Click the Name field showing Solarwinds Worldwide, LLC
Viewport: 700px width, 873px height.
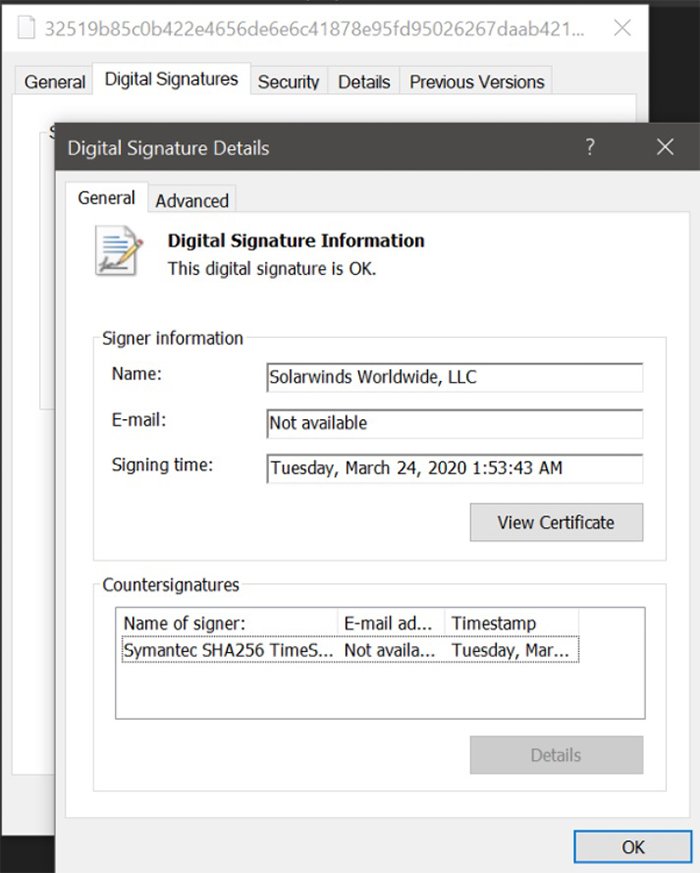pyautogui.click(x=455, y=377)
